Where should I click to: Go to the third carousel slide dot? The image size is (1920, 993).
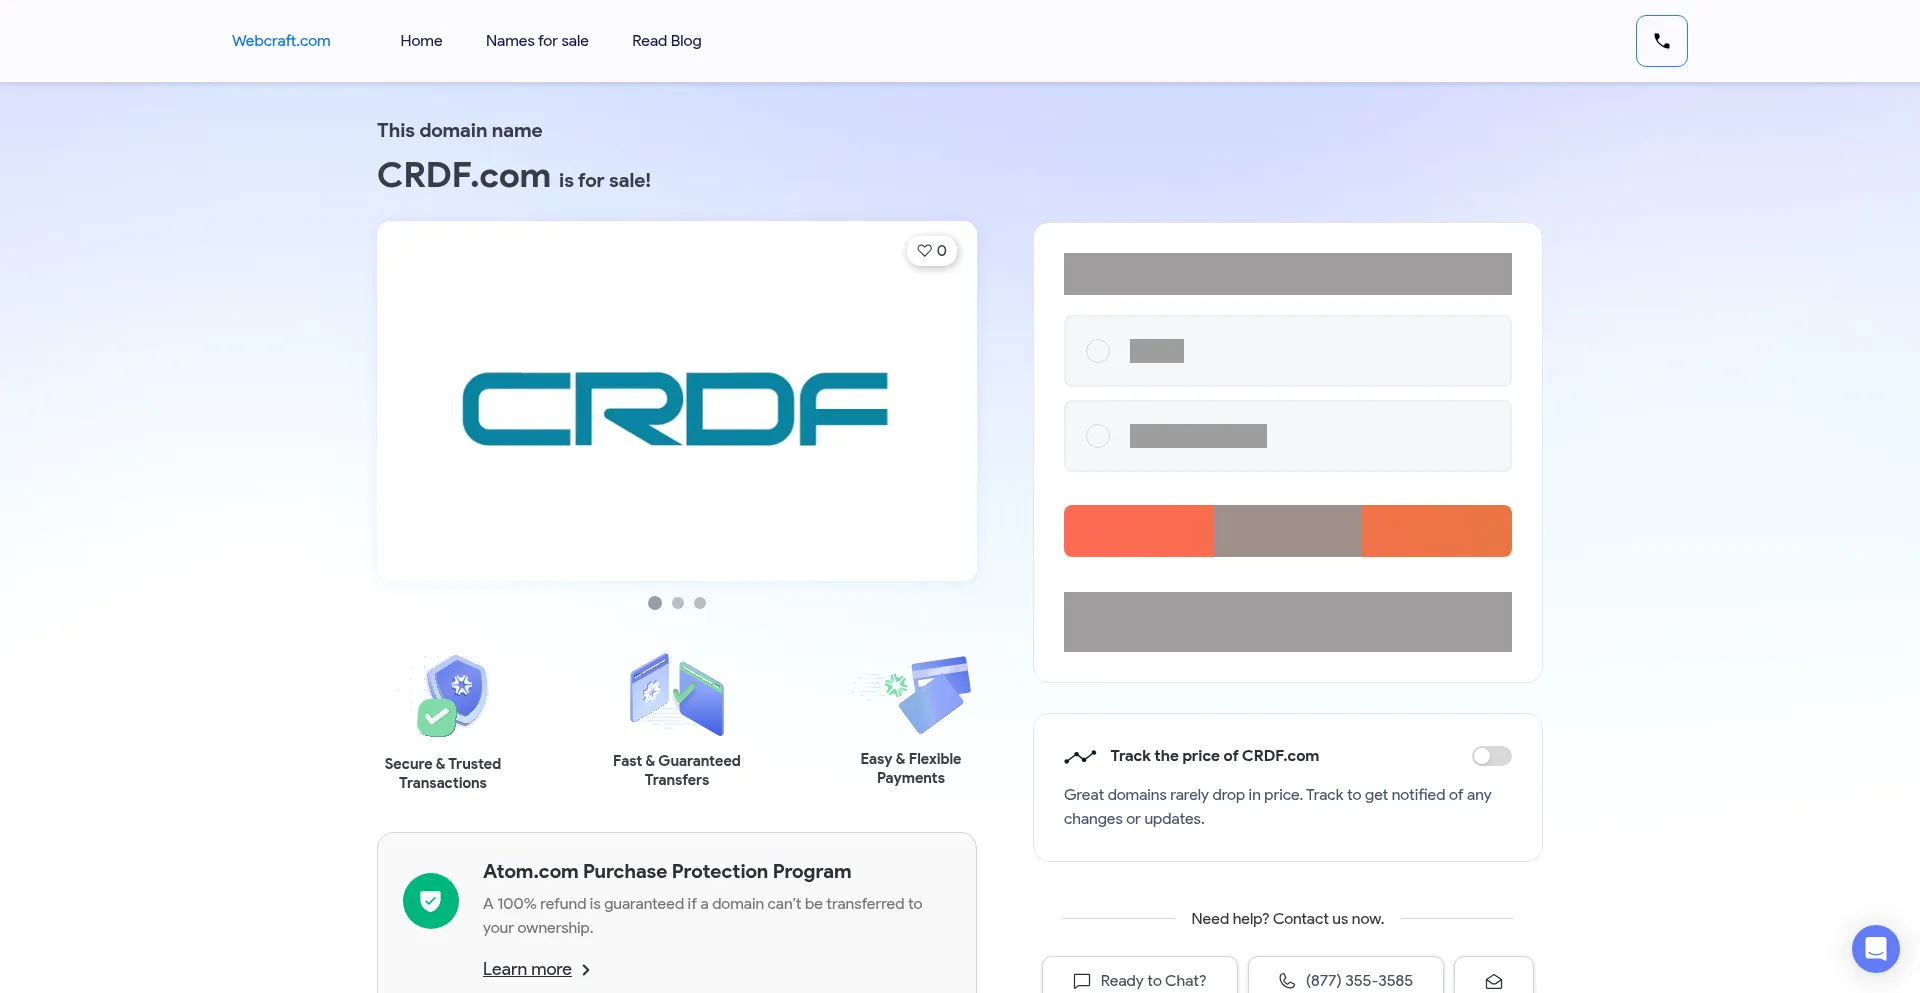click(x=700, y=603)
